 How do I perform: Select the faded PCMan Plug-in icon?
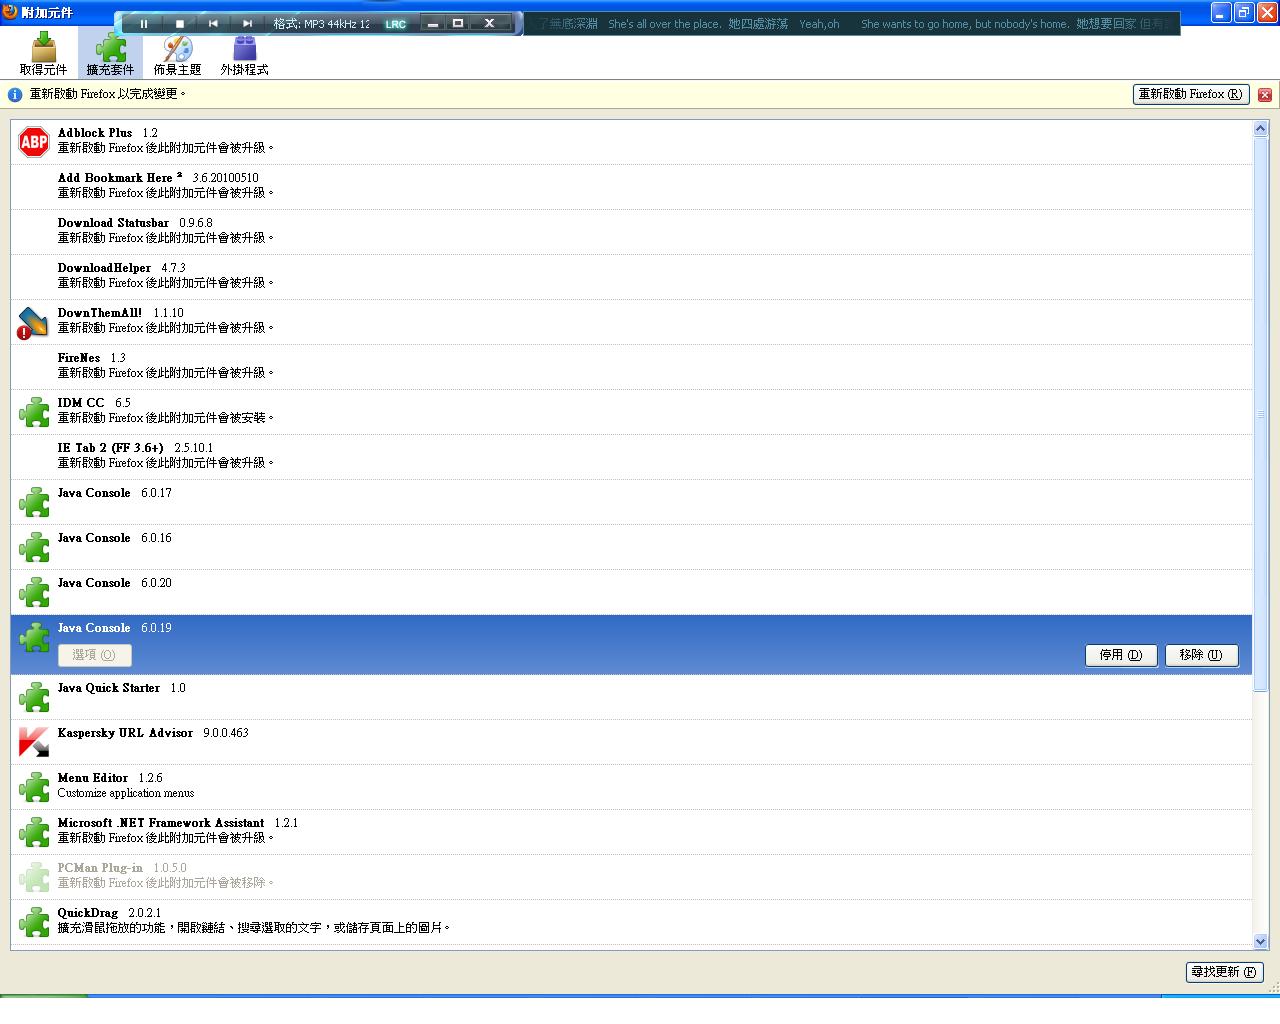tap(34, 877)
